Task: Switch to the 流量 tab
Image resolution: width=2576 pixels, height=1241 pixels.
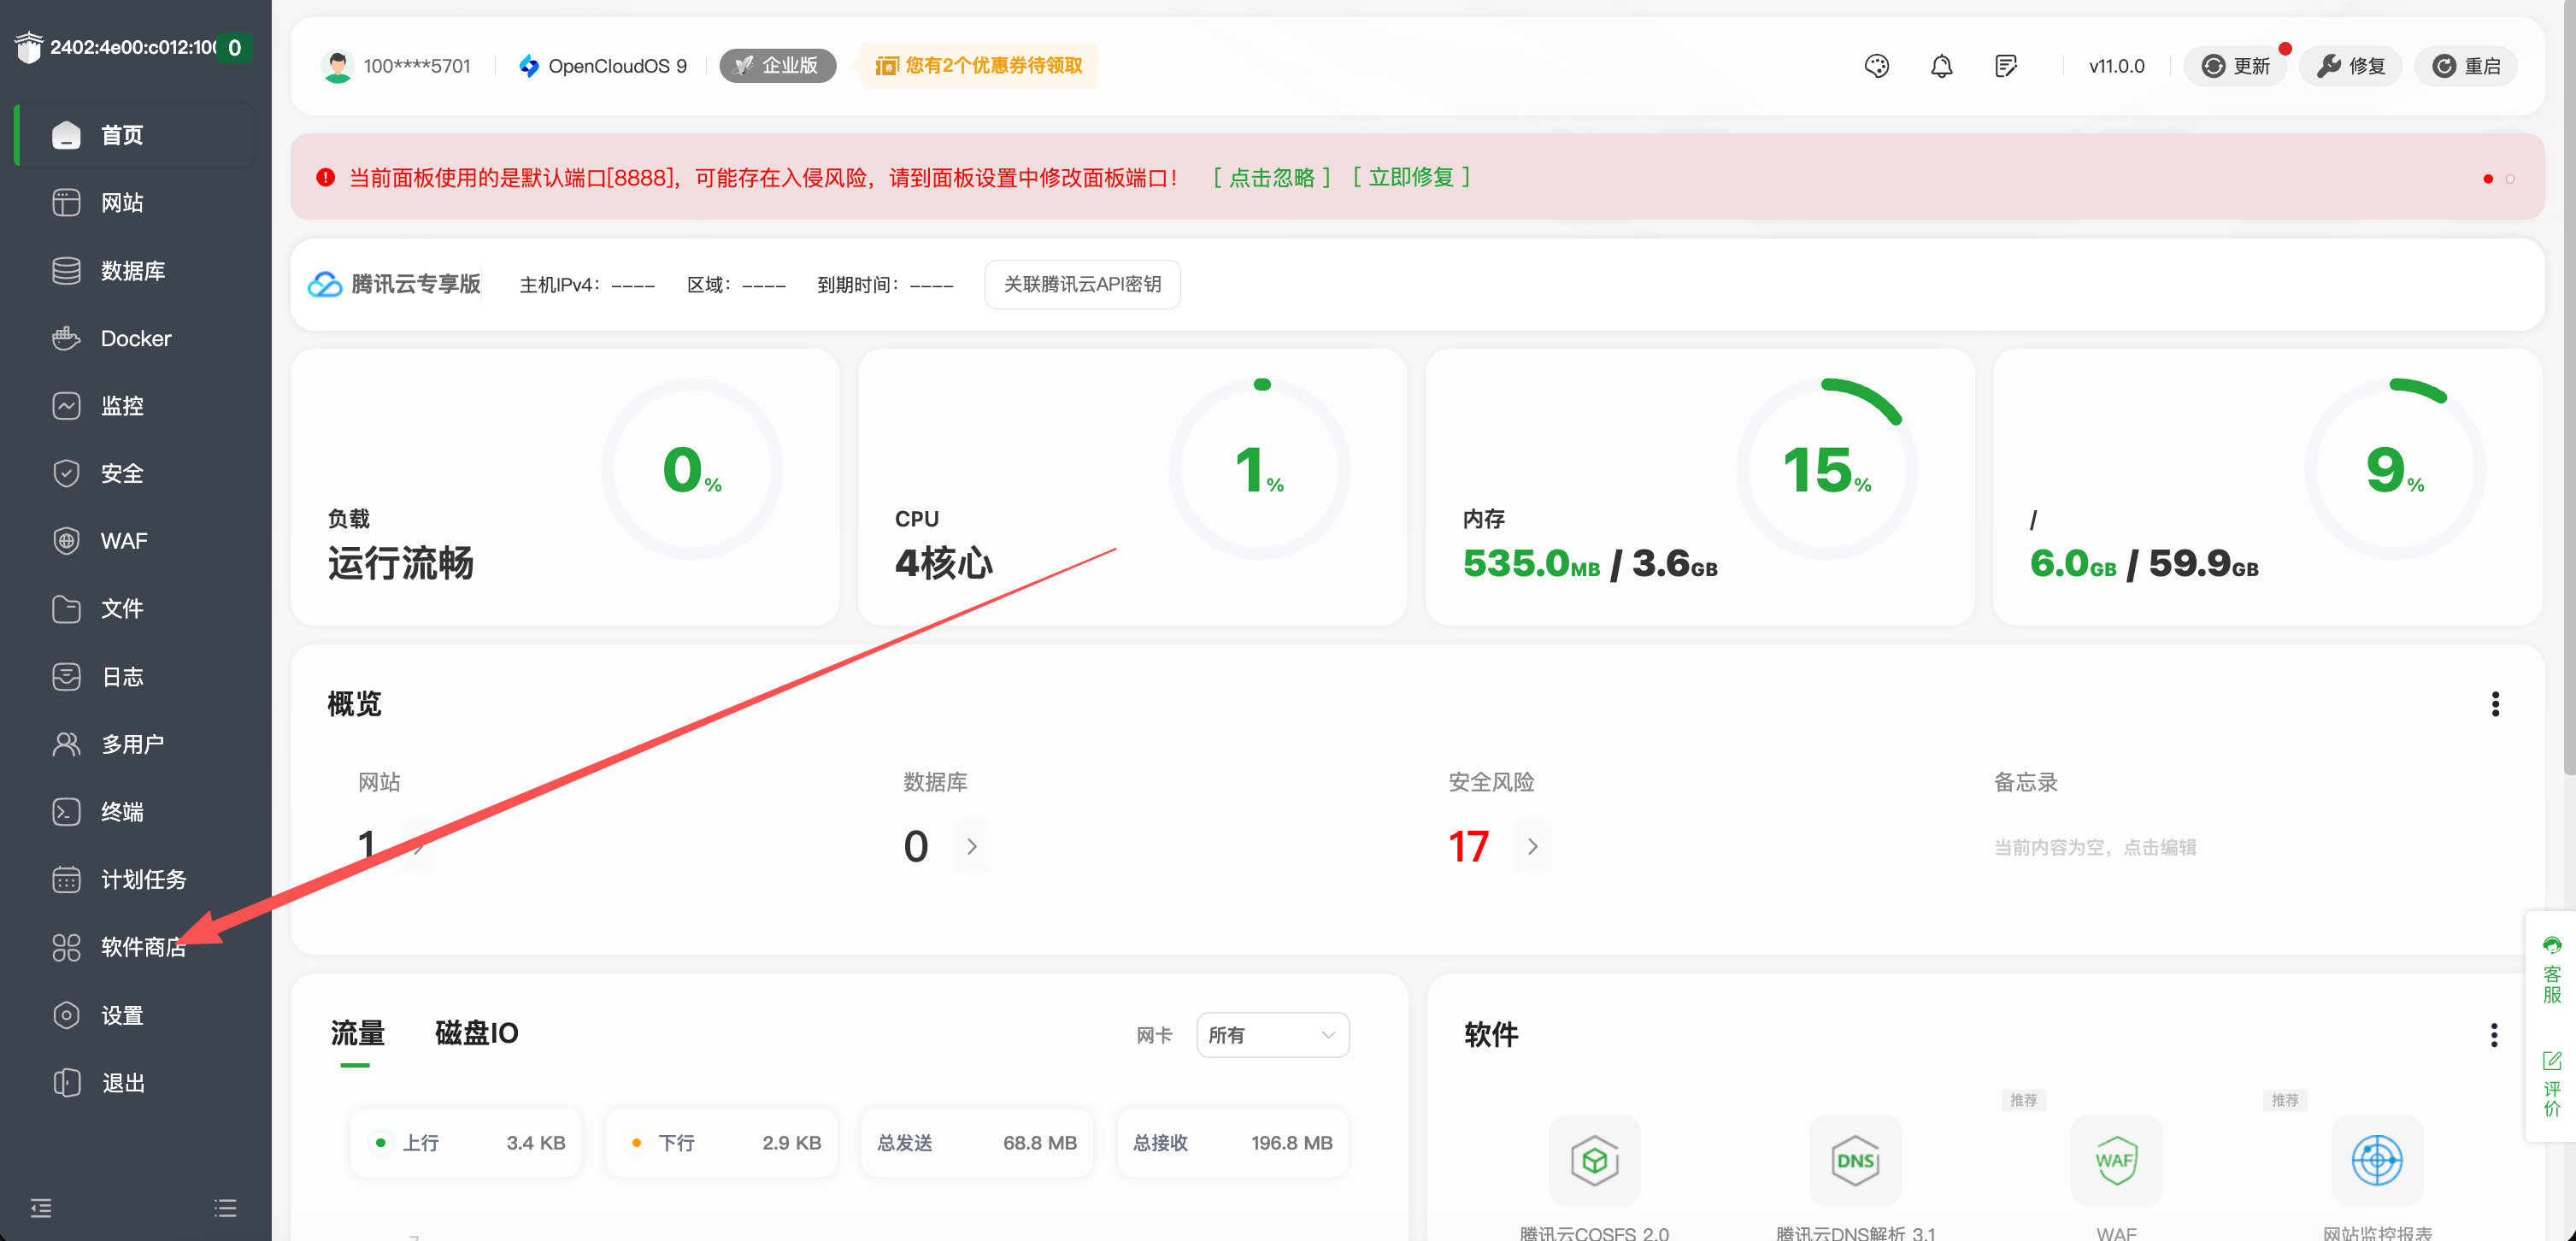Action: [x=356, y=1033]
